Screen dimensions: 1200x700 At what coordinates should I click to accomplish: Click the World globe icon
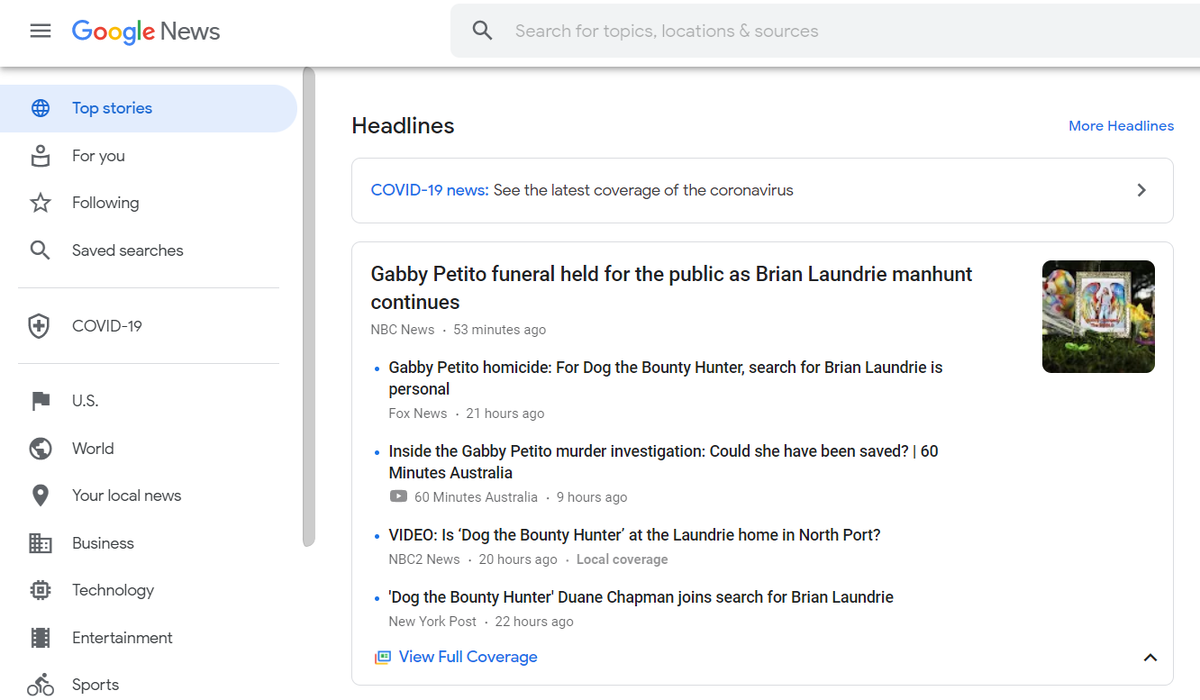point(40,448)
